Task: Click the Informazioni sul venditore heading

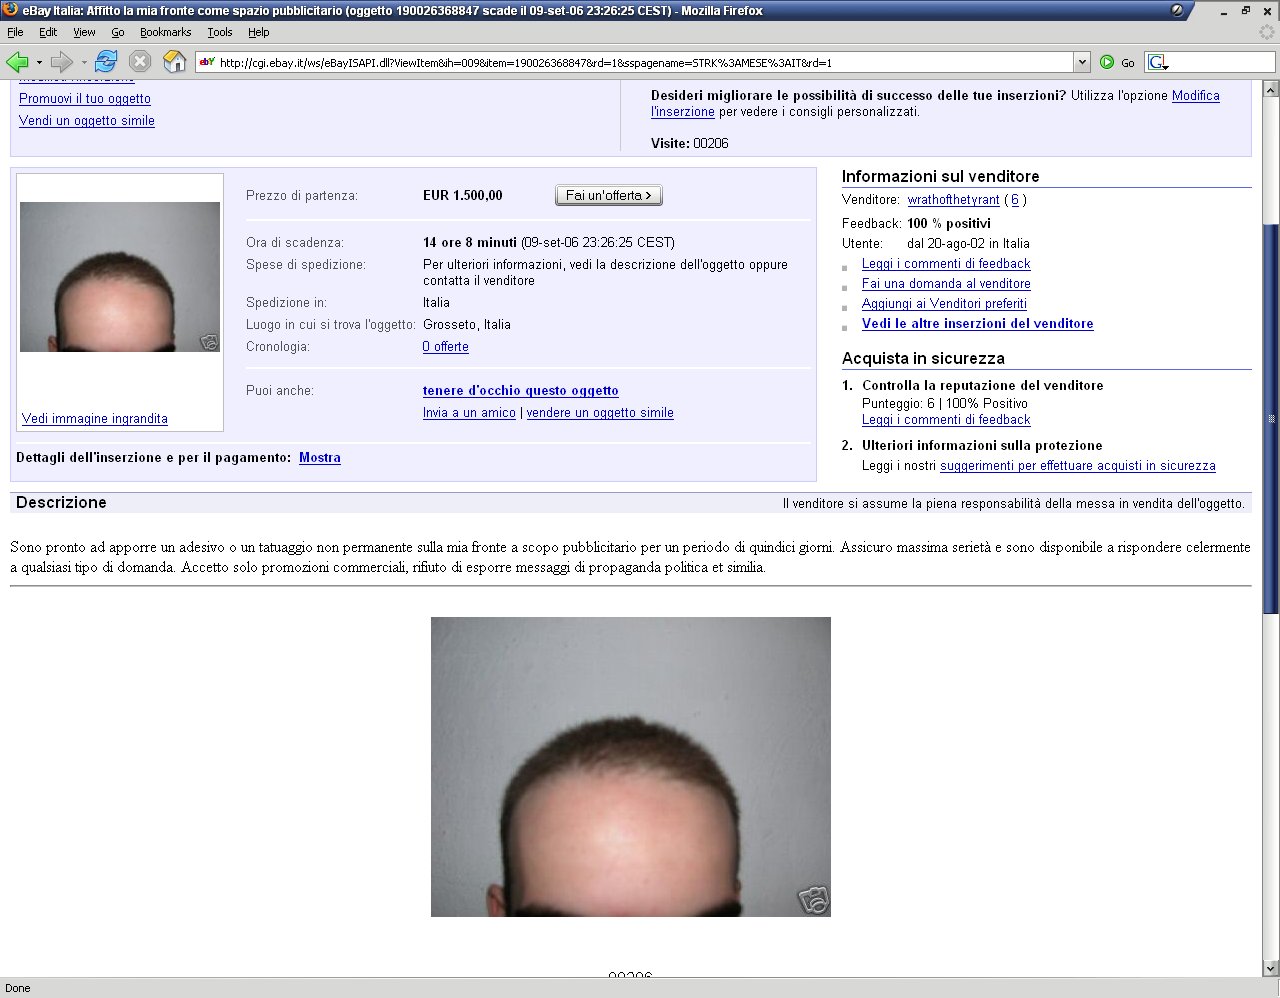Action: (x=941, y=176)
